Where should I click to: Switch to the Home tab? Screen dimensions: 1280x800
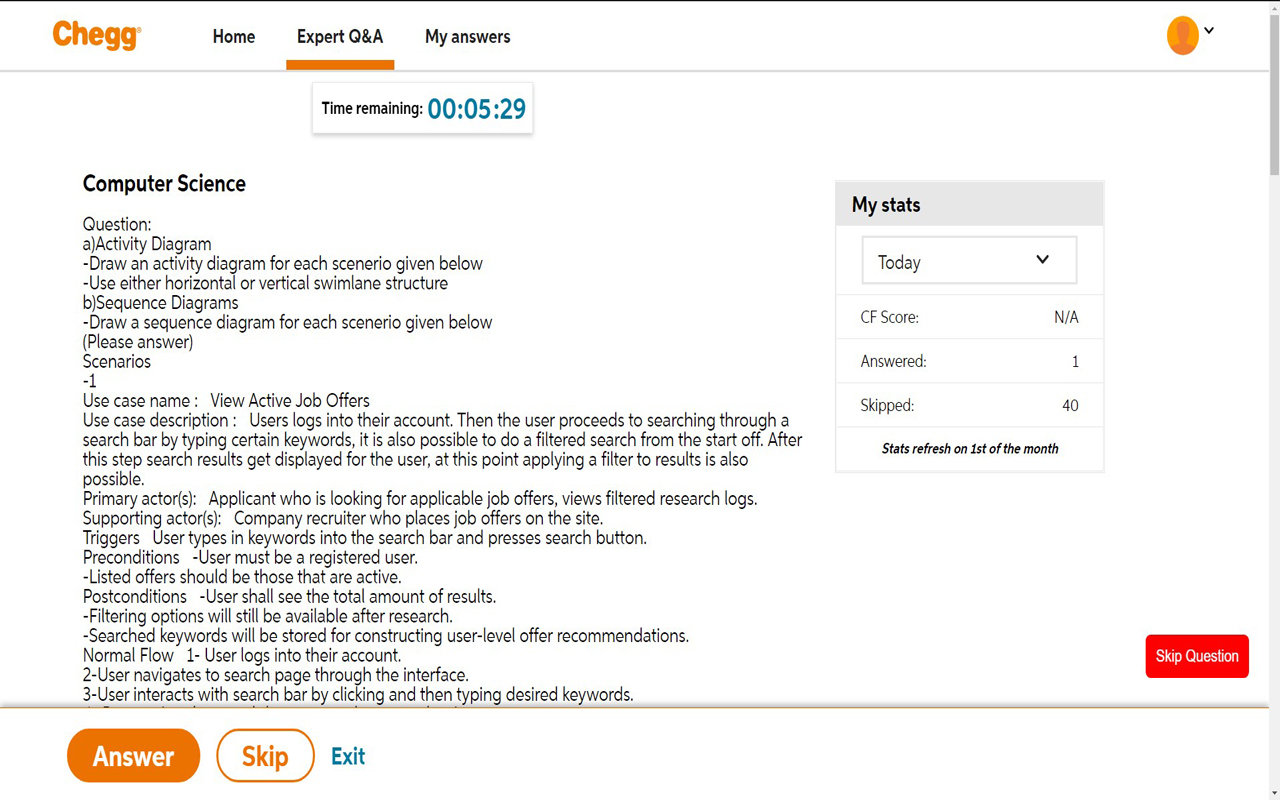pos(233,36)
